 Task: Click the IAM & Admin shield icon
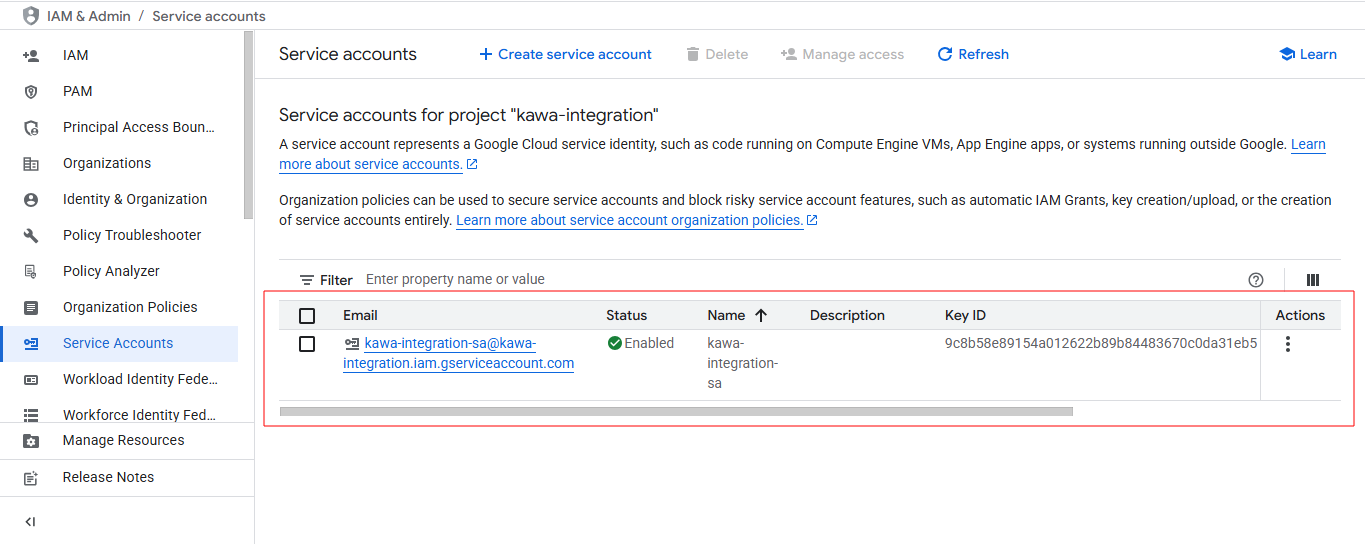click(x=30, y=16)
